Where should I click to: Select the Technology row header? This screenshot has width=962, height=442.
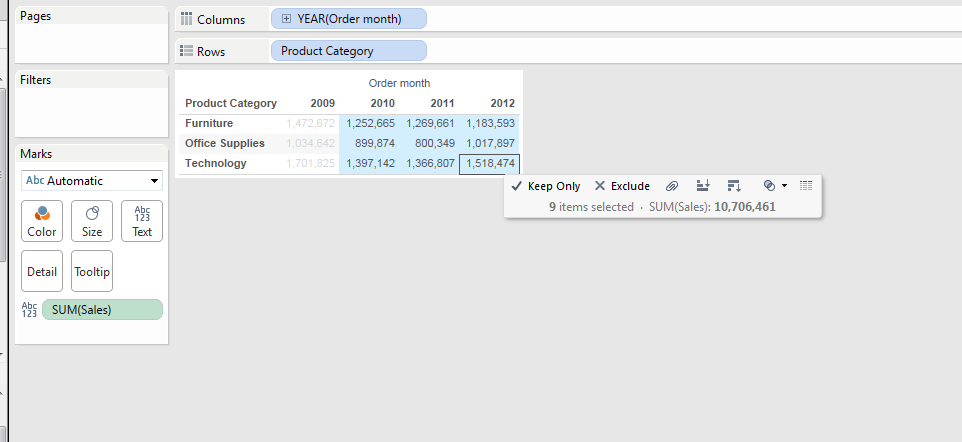(x=216, y=163)
